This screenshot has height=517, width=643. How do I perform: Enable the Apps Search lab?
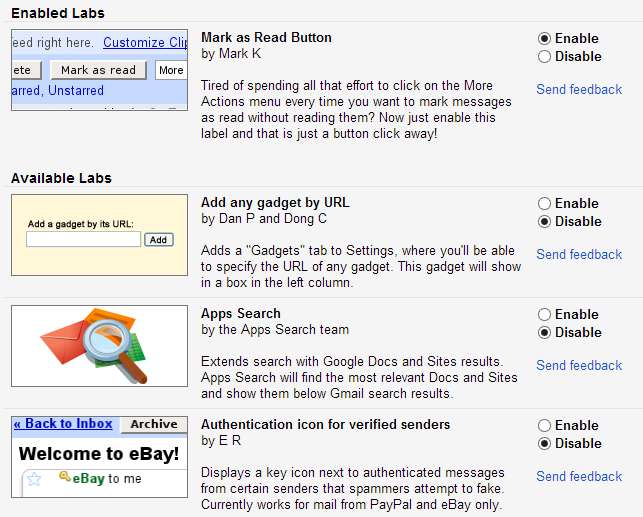(545, 315)
